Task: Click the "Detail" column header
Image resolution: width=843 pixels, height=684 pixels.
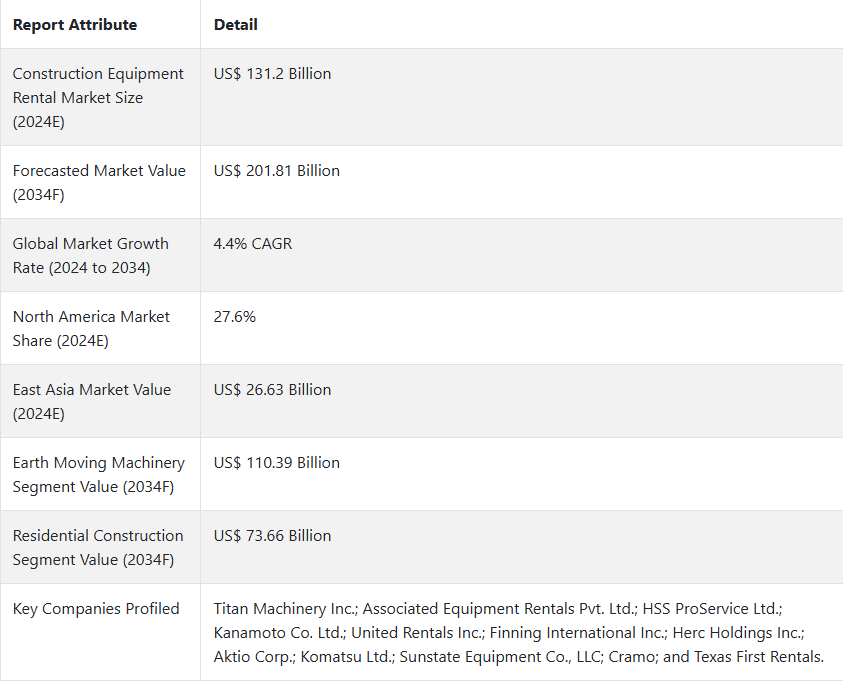Action: [236, 24]
